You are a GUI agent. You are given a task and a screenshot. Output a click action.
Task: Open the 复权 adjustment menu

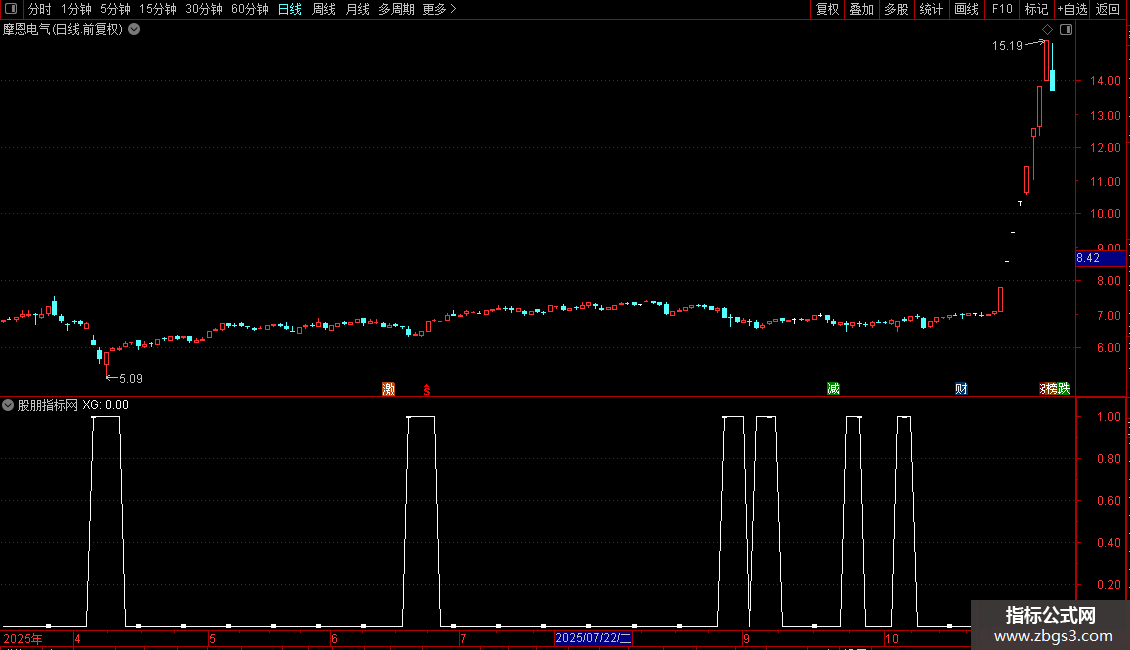point(827,9)
